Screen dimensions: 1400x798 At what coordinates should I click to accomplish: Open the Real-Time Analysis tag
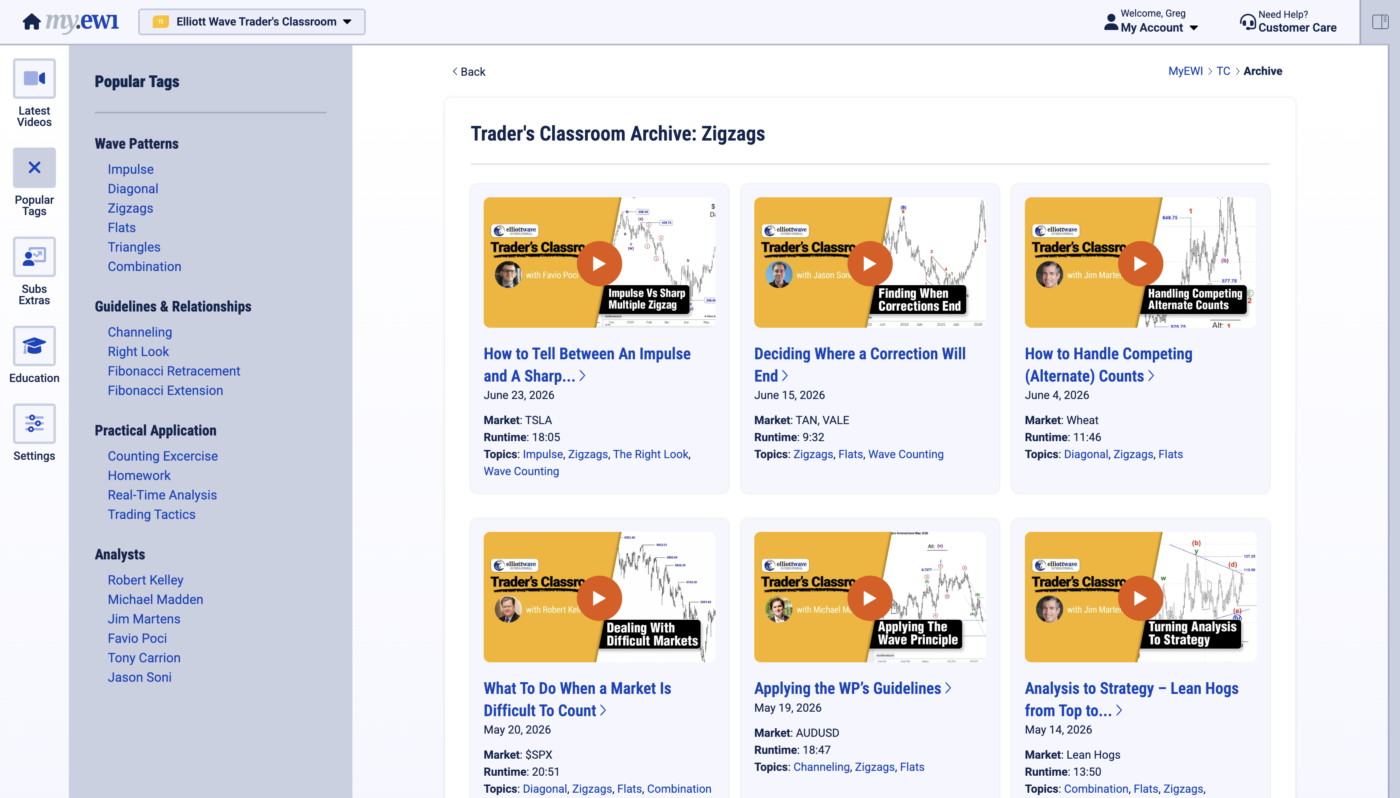(x=162, y=495)
